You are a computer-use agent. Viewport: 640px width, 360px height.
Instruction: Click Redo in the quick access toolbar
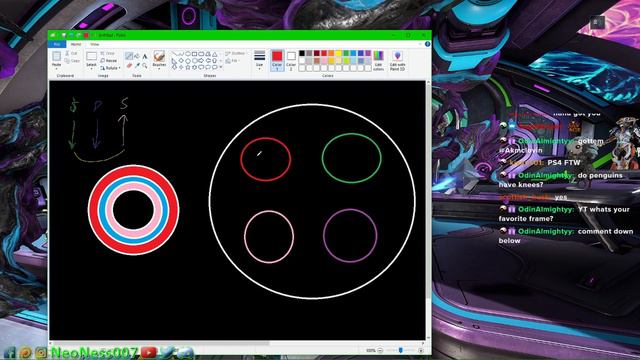click(79, 36)
